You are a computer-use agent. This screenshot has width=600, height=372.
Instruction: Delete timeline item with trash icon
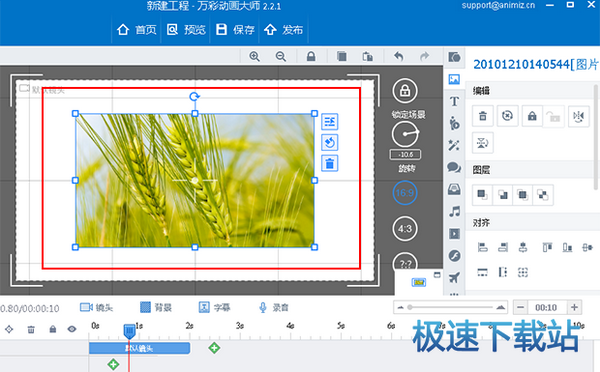[31, 329]
